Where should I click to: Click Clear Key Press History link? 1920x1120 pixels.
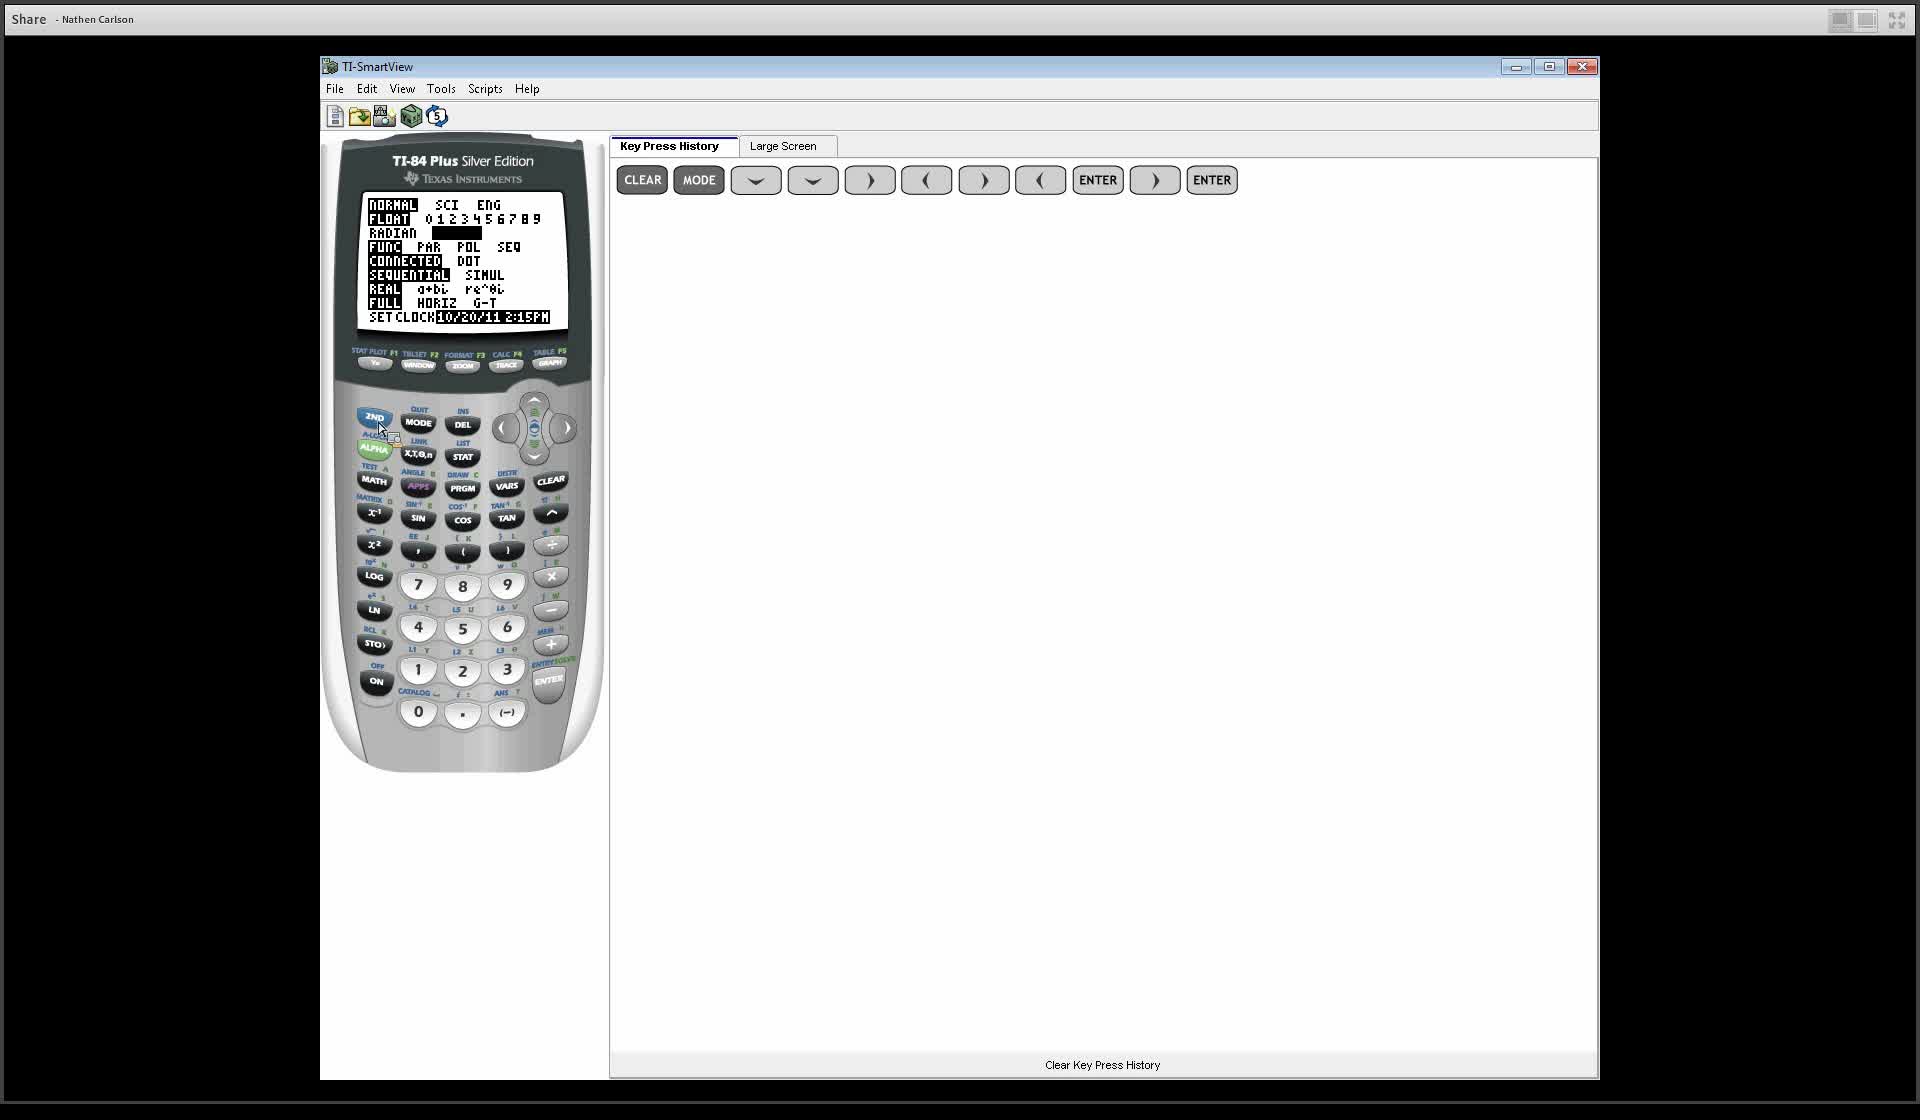click(x=1101, y=1065)
